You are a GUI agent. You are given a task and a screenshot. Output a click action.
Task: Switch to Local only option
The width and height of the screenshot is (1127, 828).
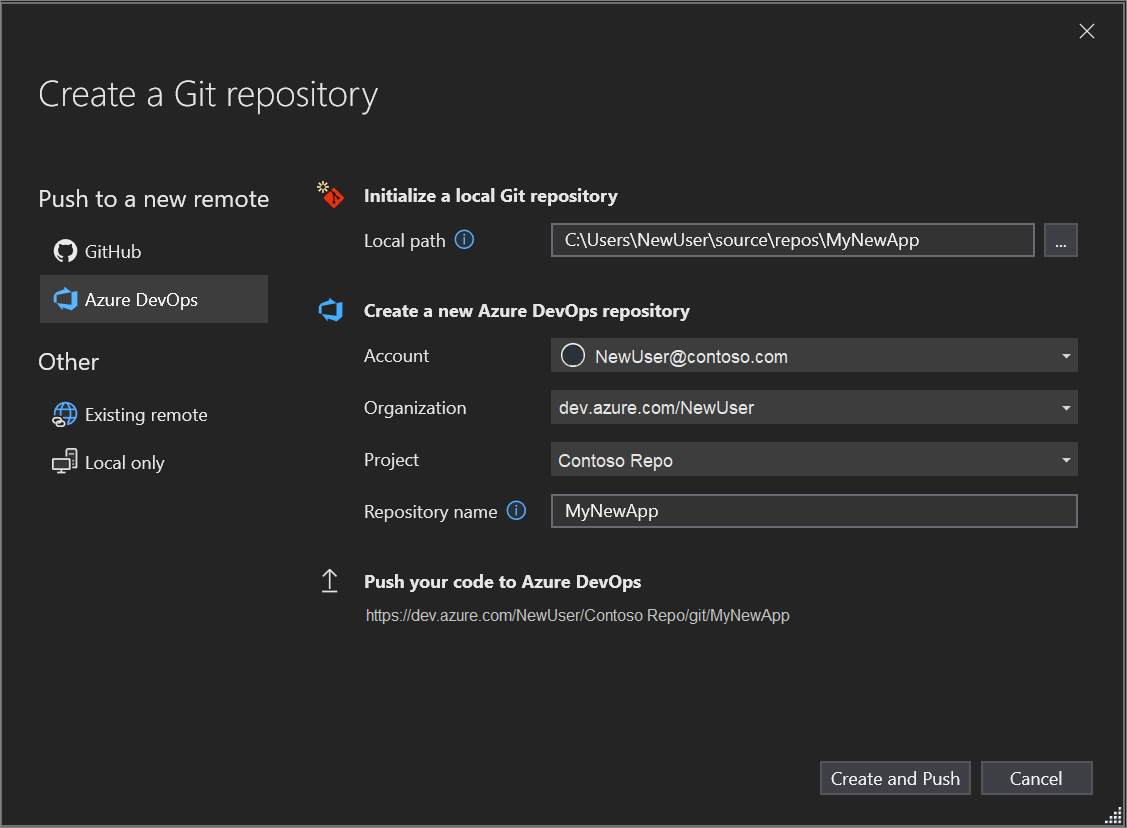click(124, 463)
